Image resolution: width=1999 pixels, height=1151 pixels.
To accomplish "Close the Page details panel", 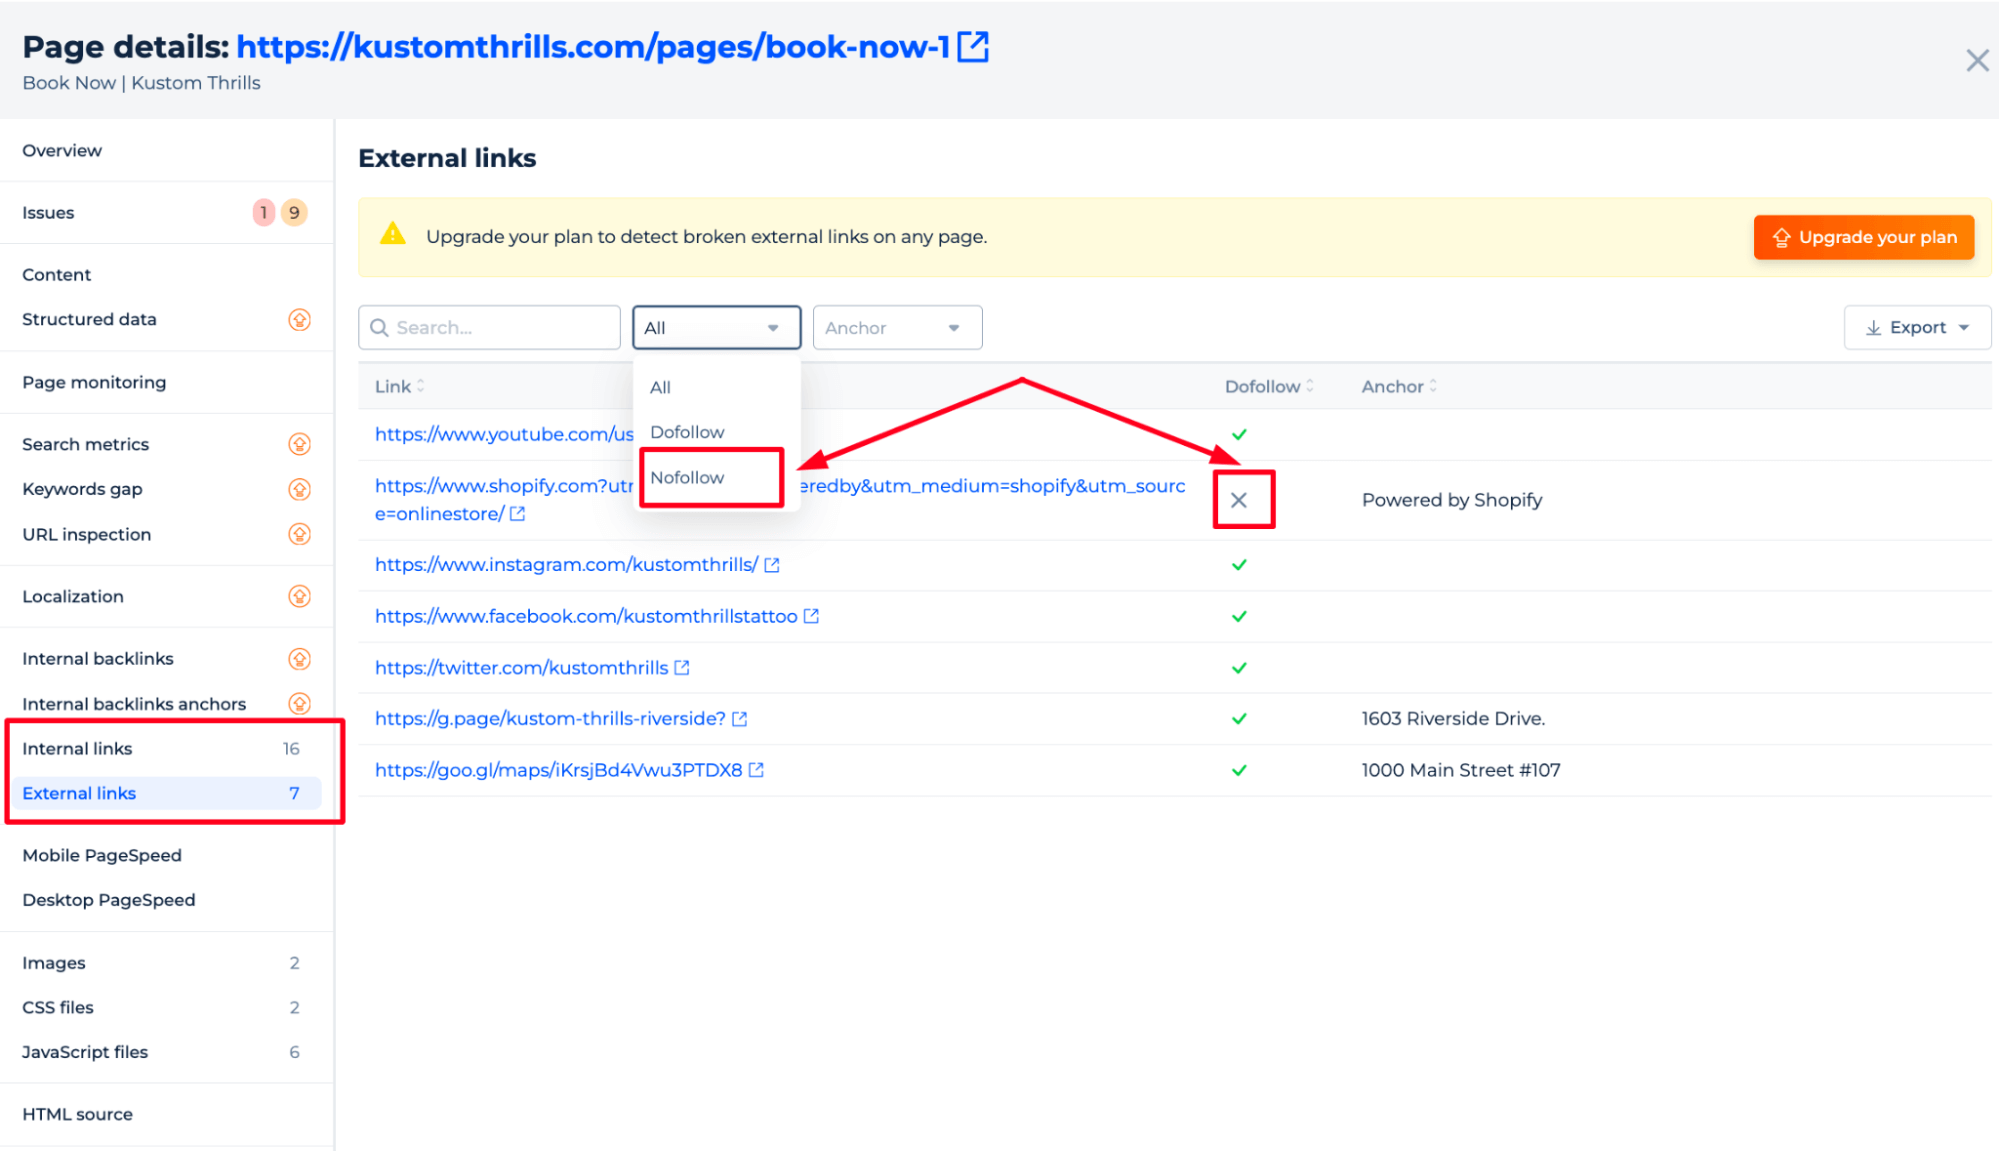I will [x=1976, y=61].
